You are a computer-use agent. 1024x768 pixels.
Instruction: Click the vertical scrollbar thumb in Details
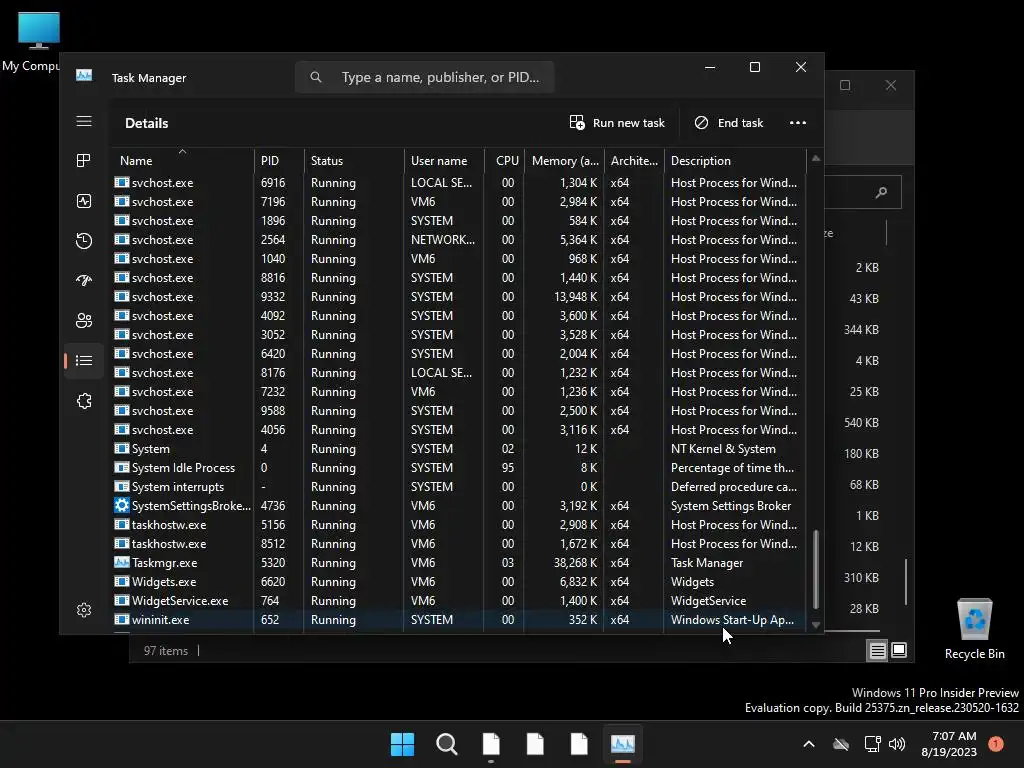click(x=816, y=569)
